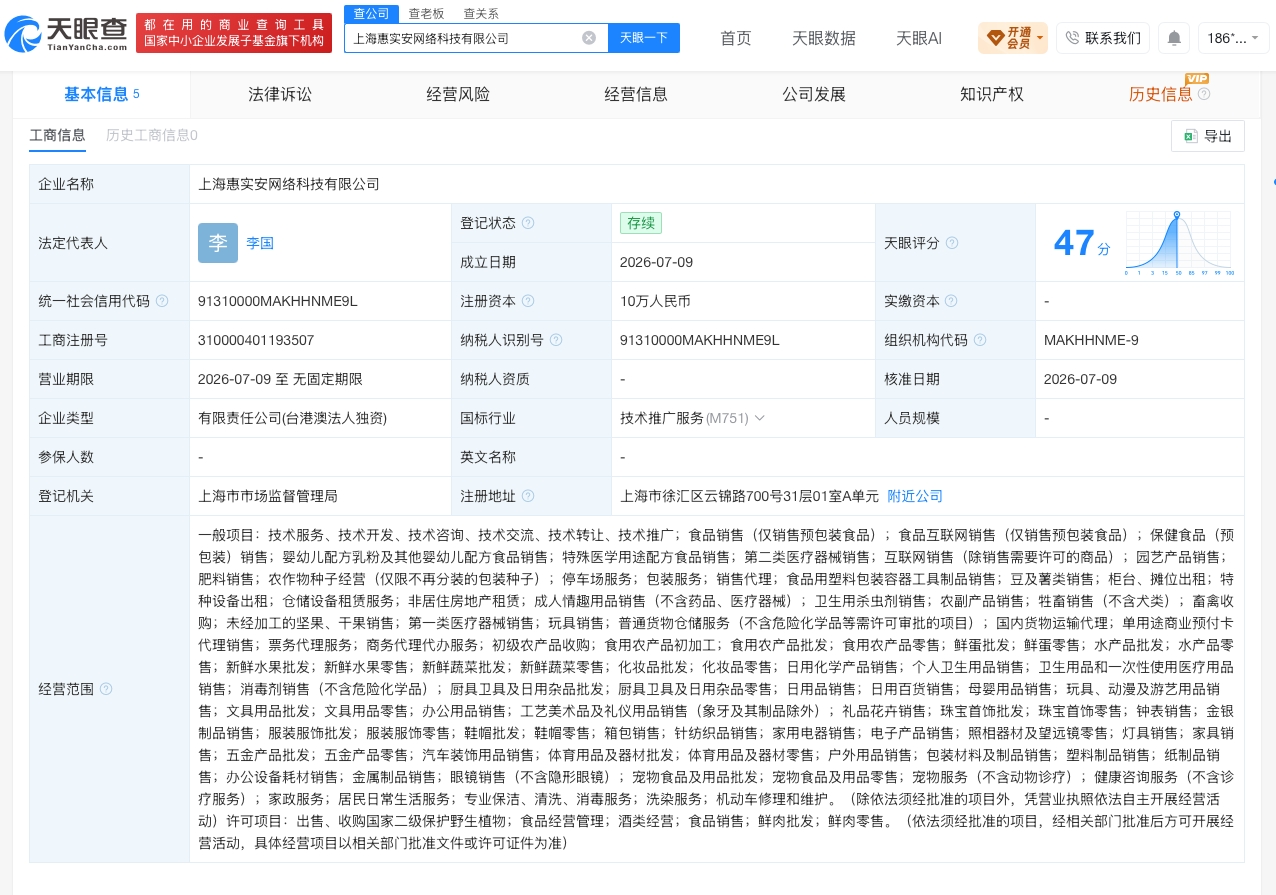Click the 47分 score value
This screenshot has height=895, width=1276.
[1082, 243]
